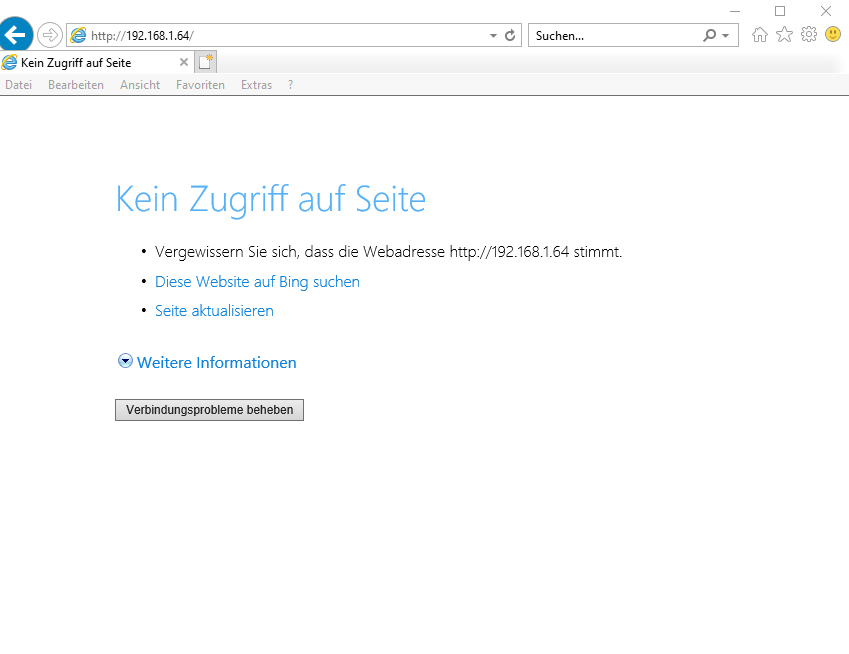The height and width of the screenshot is (654, 849).
Task: Open the search provider dropdown arrow
Action: (726, 35)
